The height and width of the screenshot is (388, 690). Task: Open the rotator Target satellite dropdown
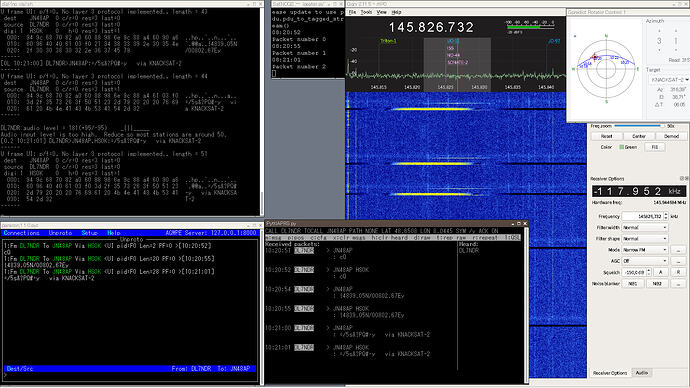point(669,80)
